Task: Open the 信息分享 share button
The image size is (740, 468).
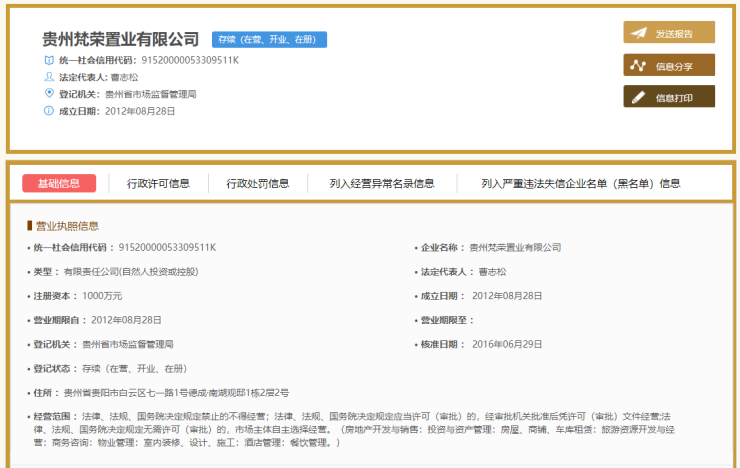Action: [x=669, y=65]
